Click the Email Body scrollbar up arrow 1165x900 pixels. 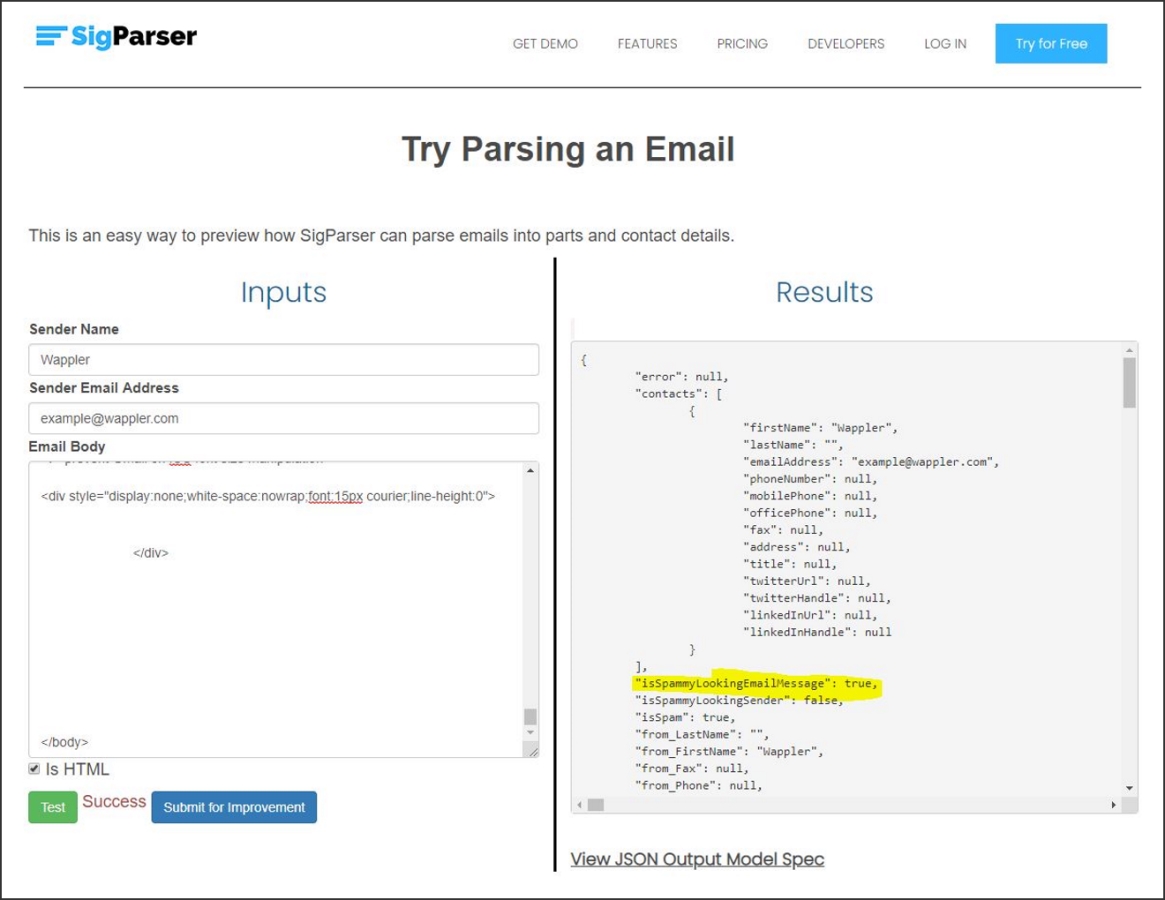tap(530, 469)
